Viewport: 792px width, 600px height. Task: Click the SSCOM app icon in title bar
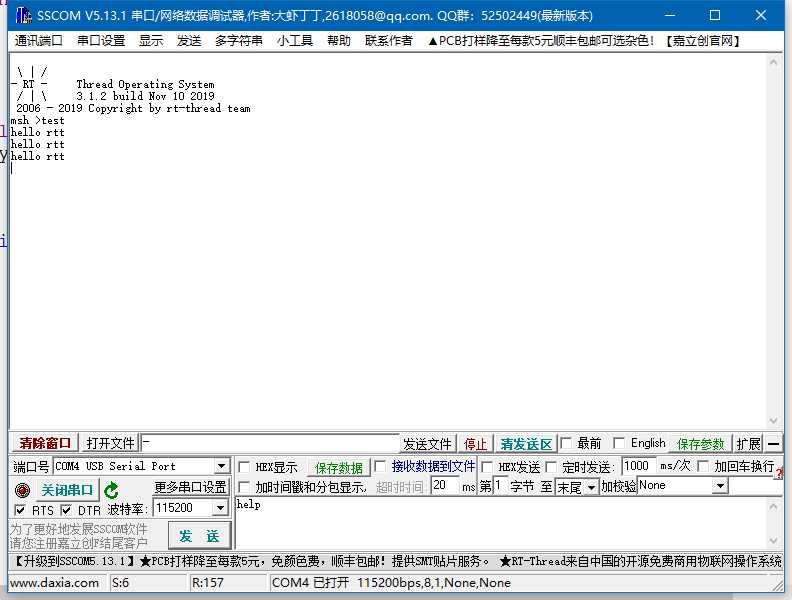(24, 16)
